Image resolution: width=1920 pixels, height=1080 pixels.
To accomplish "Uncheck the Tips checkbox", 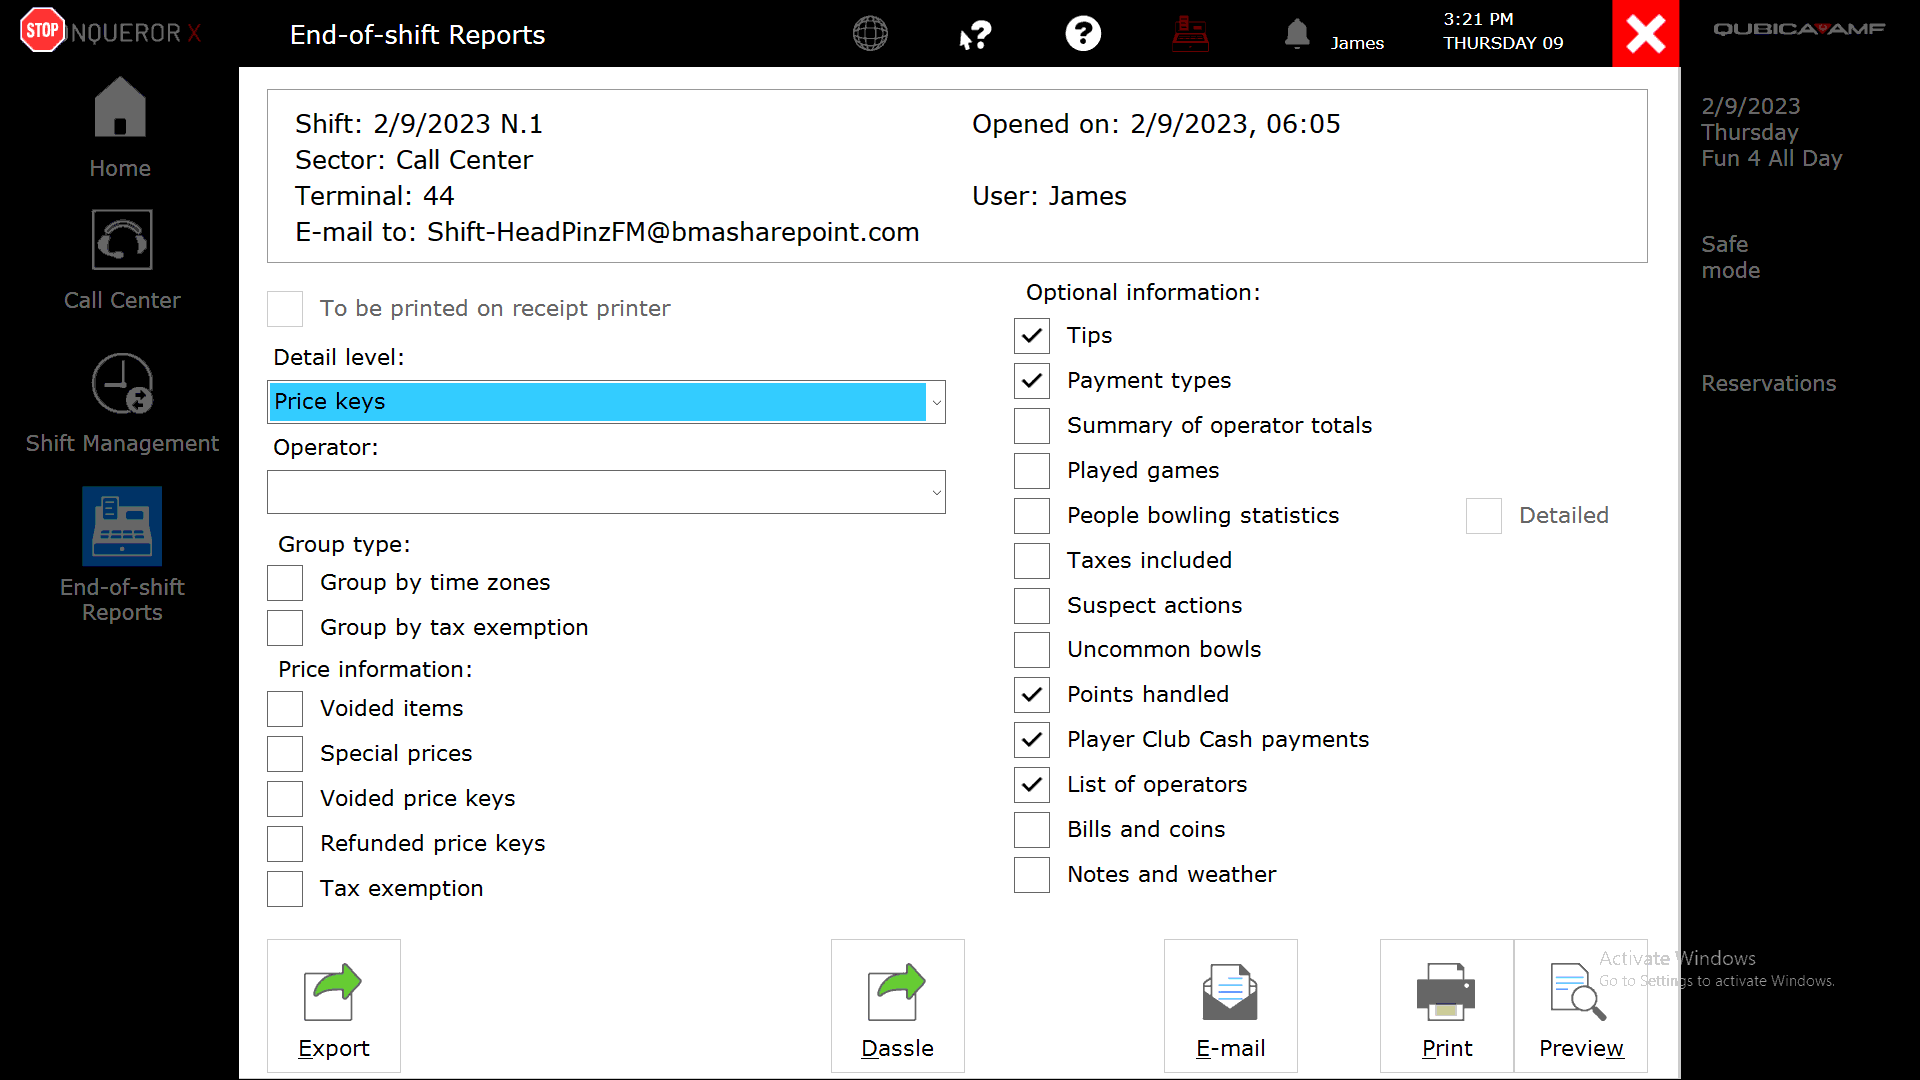I will pos(1032,336).
